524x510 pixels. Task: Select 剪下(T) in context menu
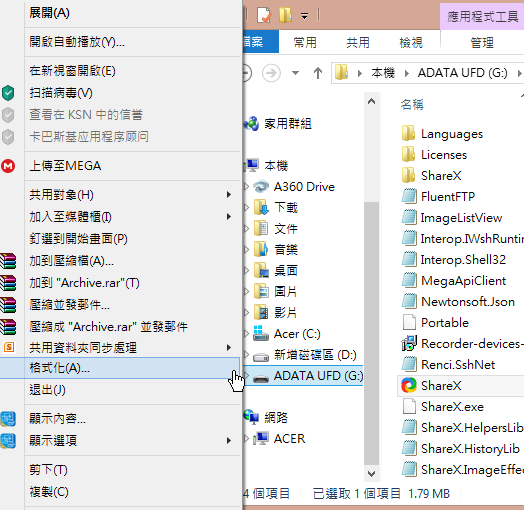point(120,470)
